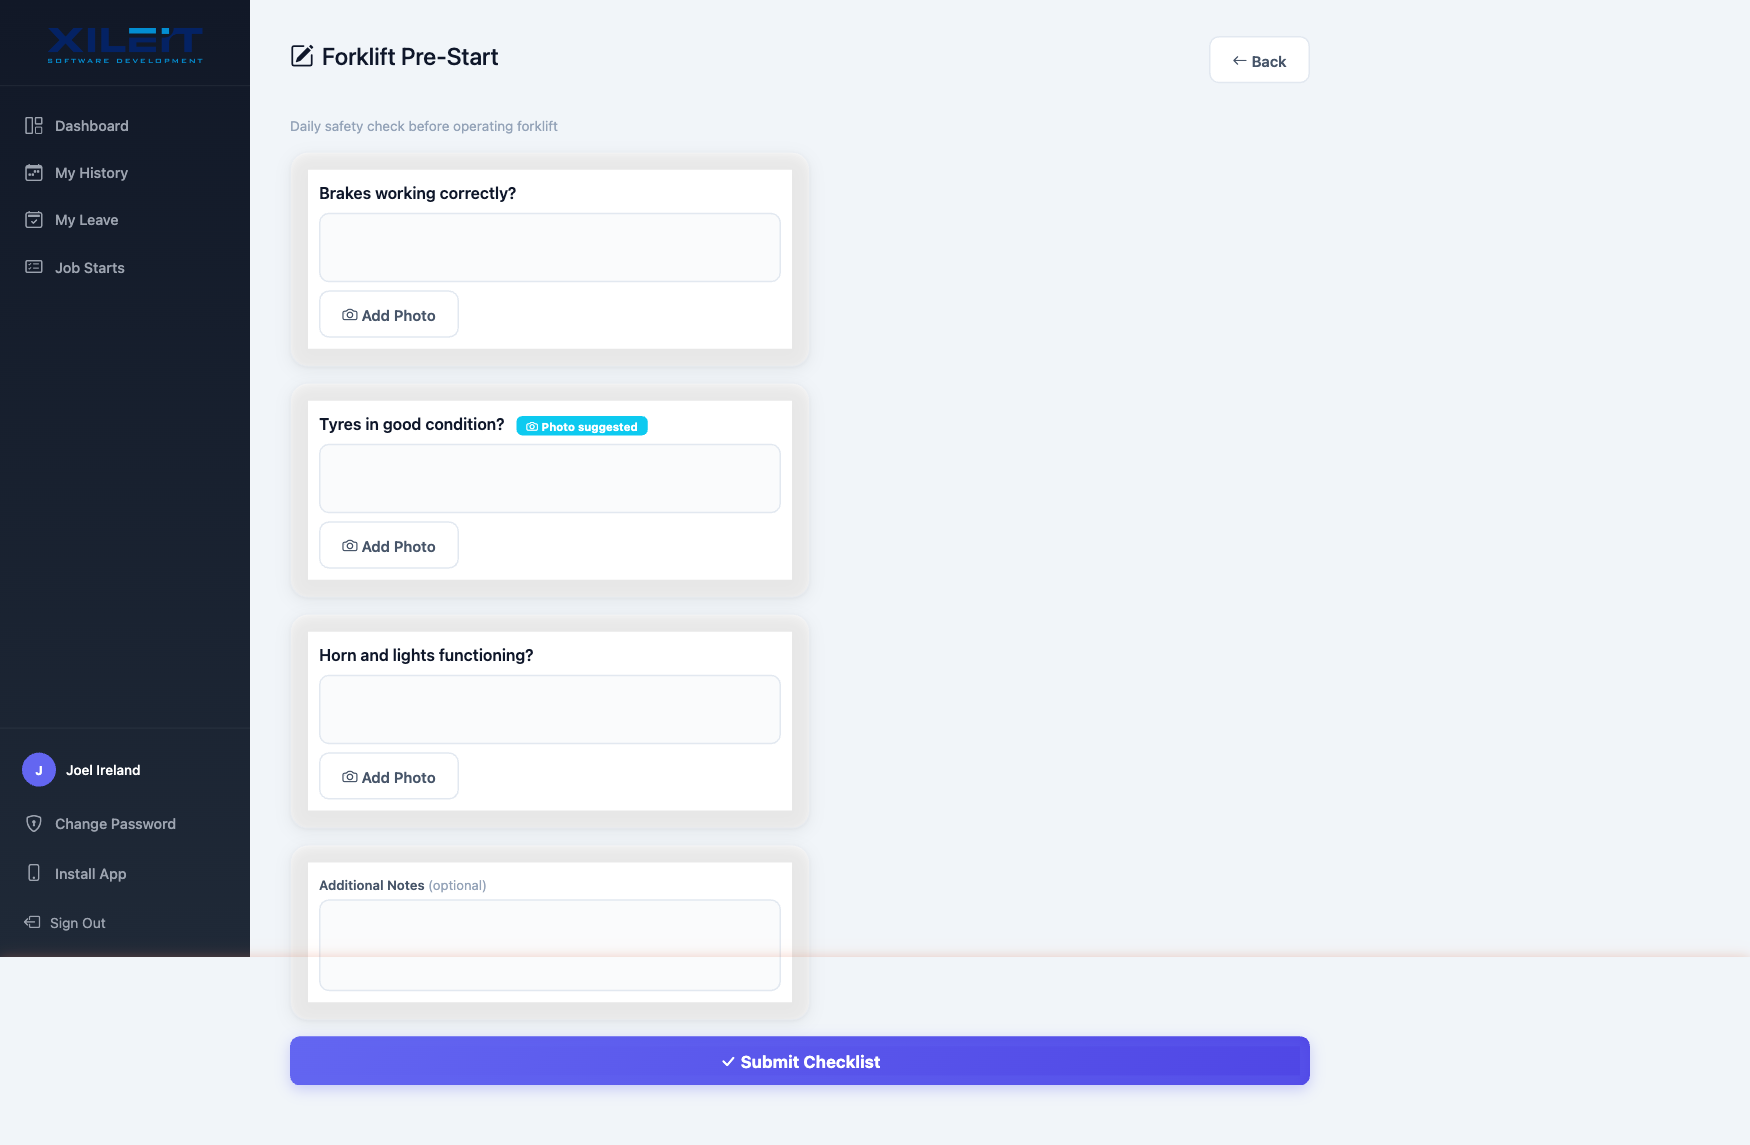Open the My History page
This screenshot has height=1145, width=1750.
(91, 173)
